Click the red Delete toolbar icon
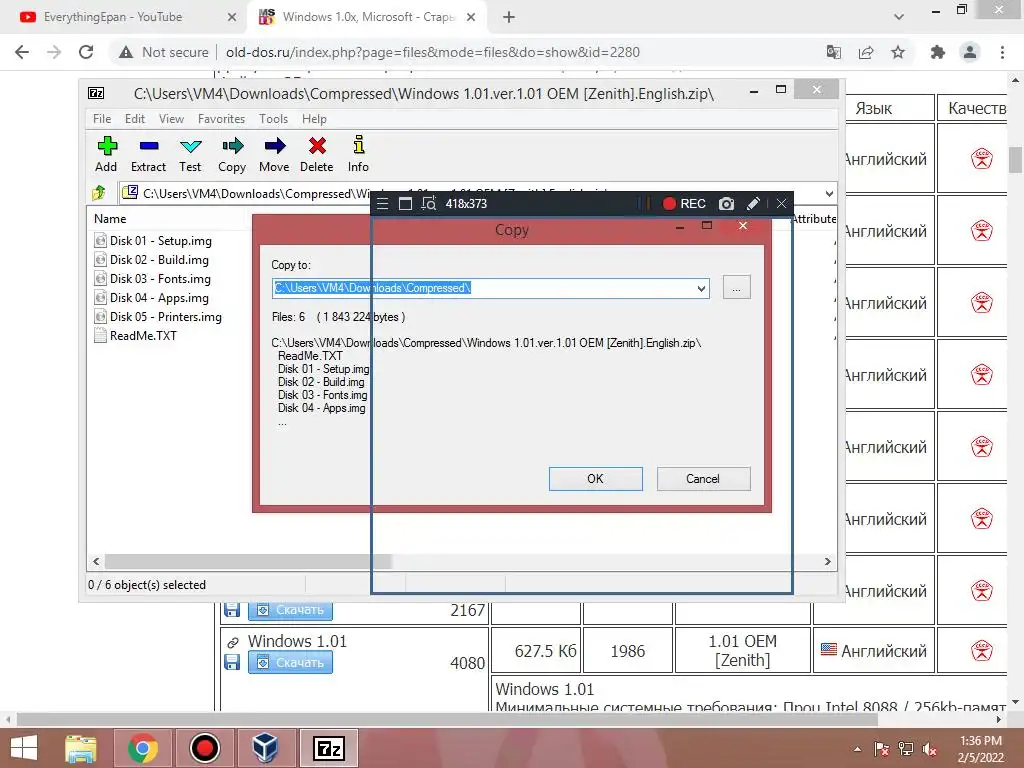Viewport: 1024px width, 768px height. point(317,154)
